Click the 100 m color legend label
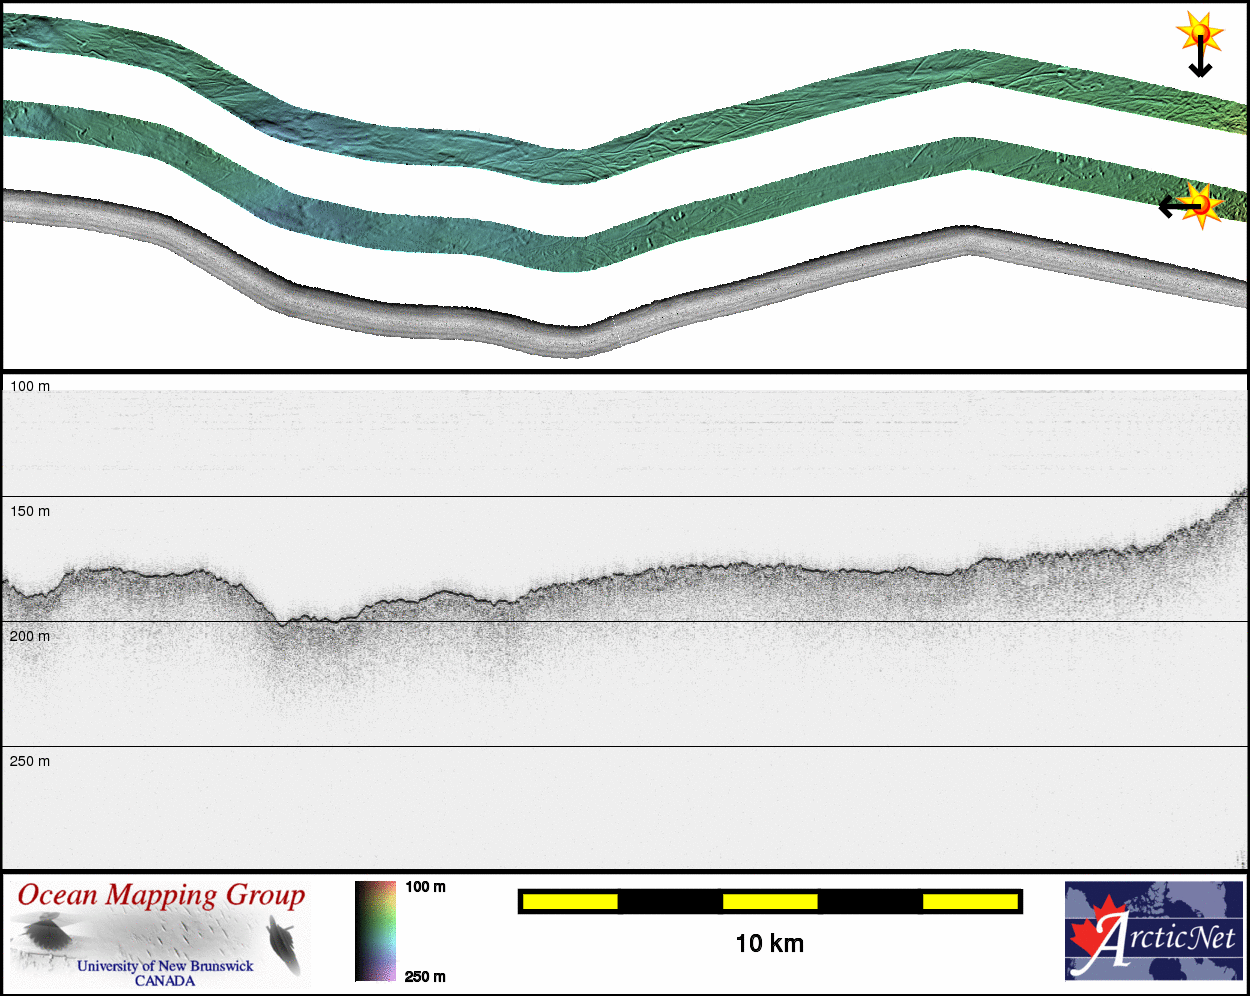This screenshot has height=996, width=1250. pos(425,887)
